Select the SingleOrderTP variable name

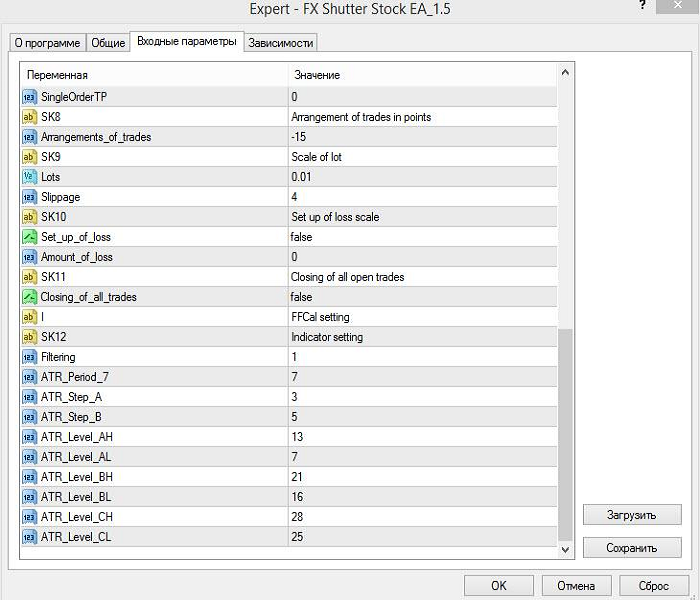coord(74,97)
